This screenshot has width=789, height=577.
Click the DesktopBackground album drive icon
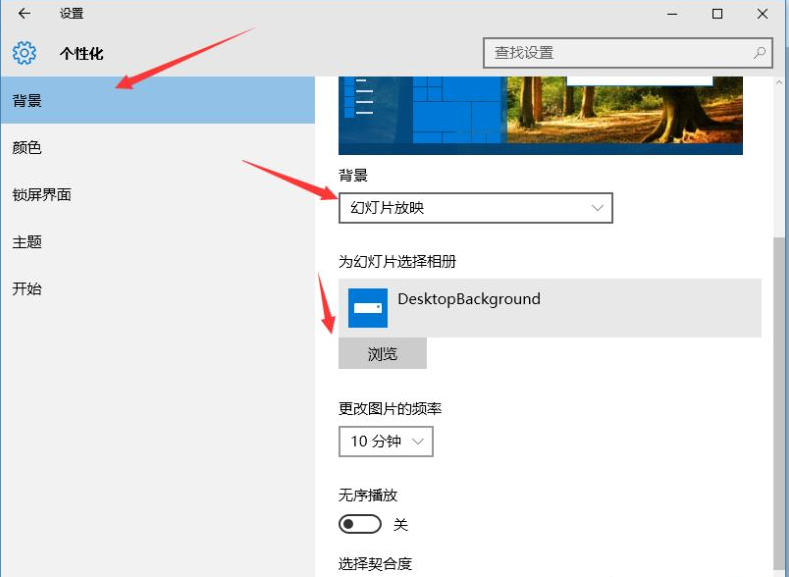[x=368, y=308]
